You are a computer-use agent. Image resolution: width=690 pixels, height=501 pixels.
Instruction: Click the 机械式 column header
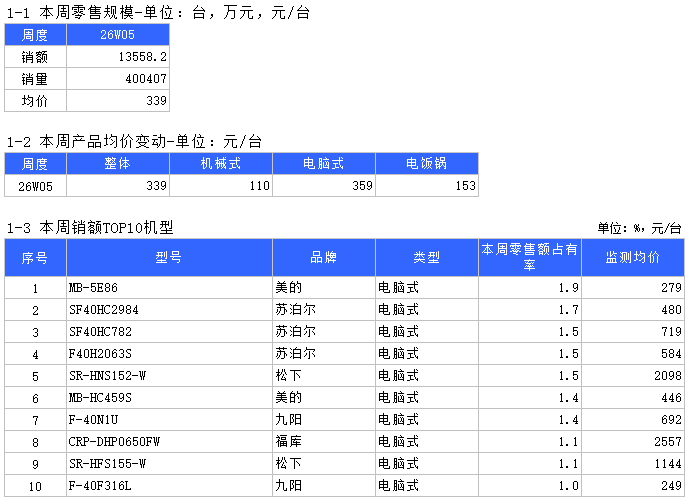pos(221,163)
